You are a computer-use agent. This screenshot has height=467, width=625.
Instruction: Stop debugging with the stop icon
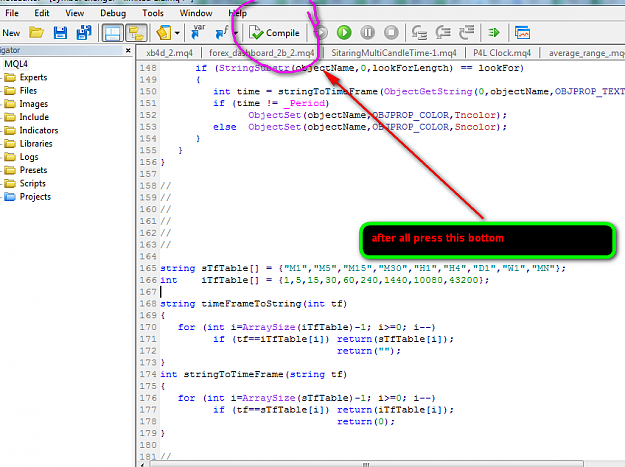(391, 33)
